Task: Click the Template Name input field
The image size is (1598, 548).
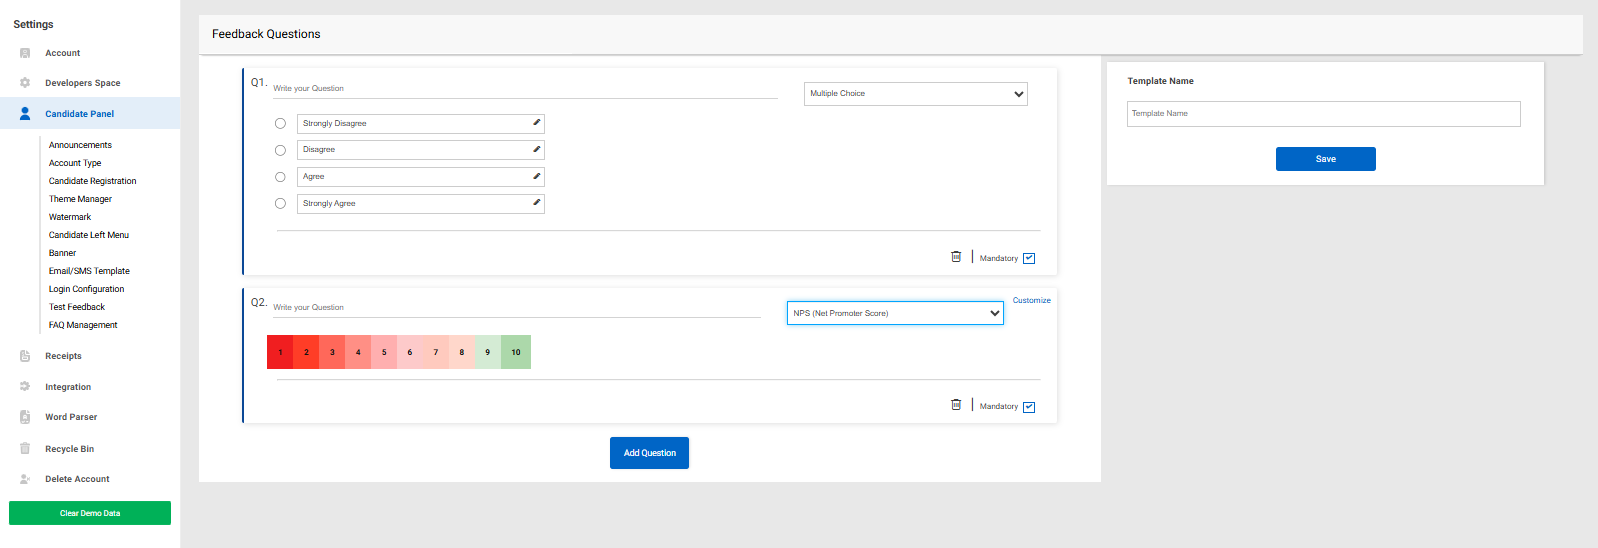Action: 1323,114
